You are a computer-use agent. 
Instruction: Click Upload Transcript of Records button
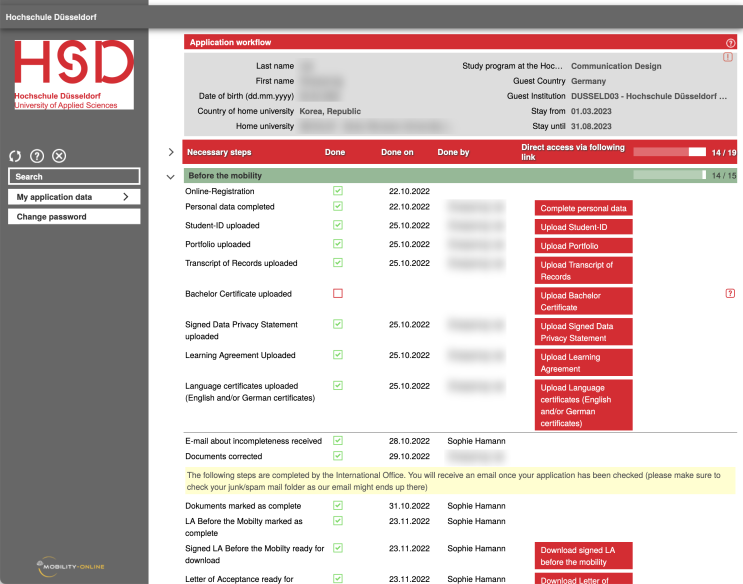point(583,271)
